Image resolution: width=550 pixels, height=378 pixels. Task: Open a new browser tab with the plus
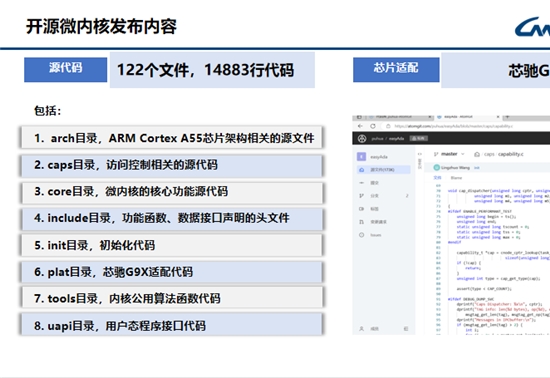click(507, 117)
